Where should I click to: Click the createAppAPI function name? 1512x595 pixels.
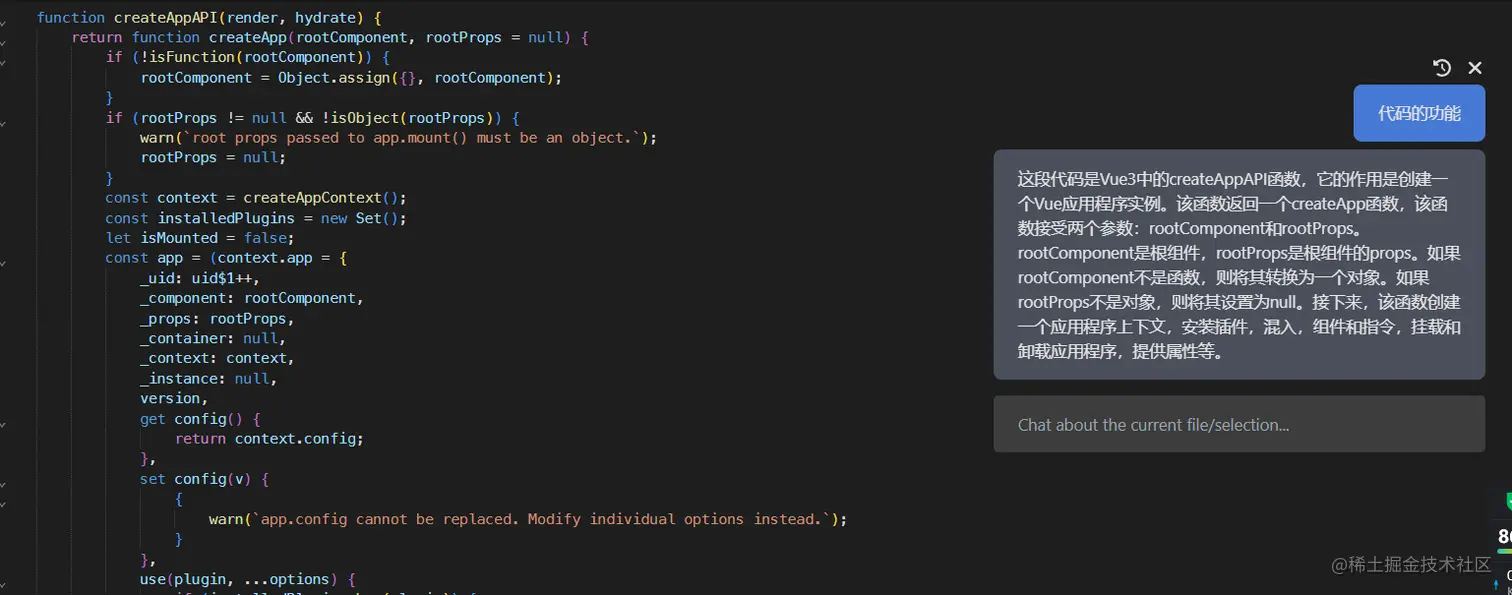click(166, 17)
